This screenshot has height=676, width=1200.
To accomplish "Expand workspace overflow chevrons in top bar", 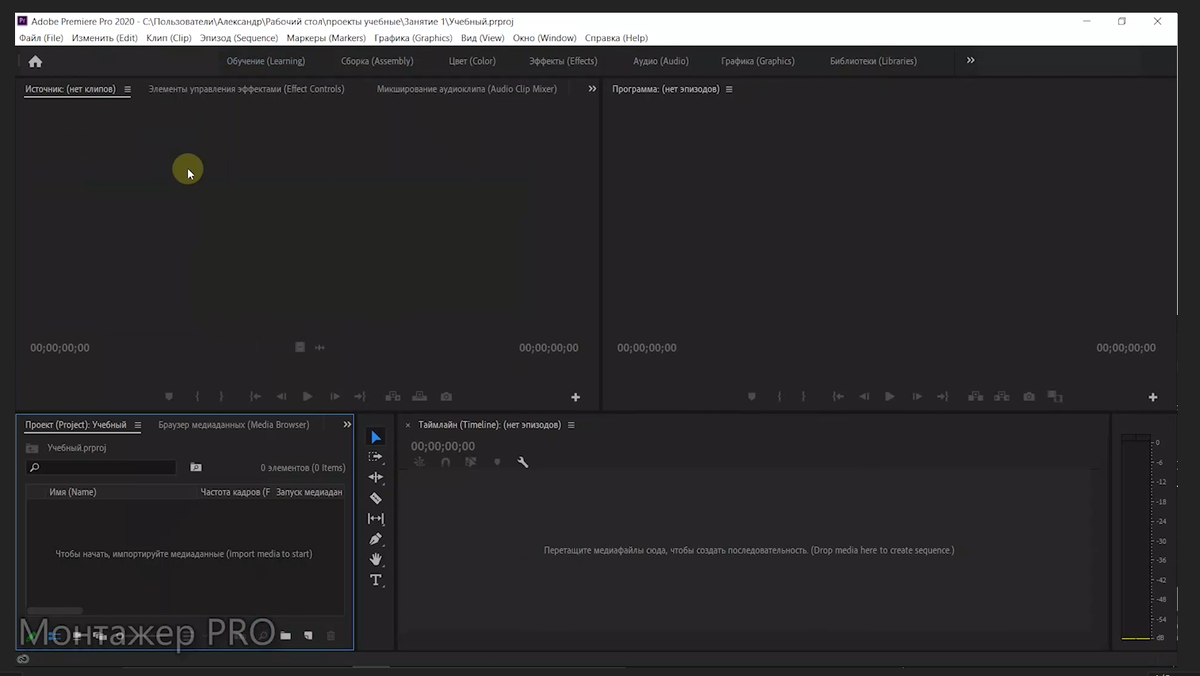I will (x=970, y=60).
